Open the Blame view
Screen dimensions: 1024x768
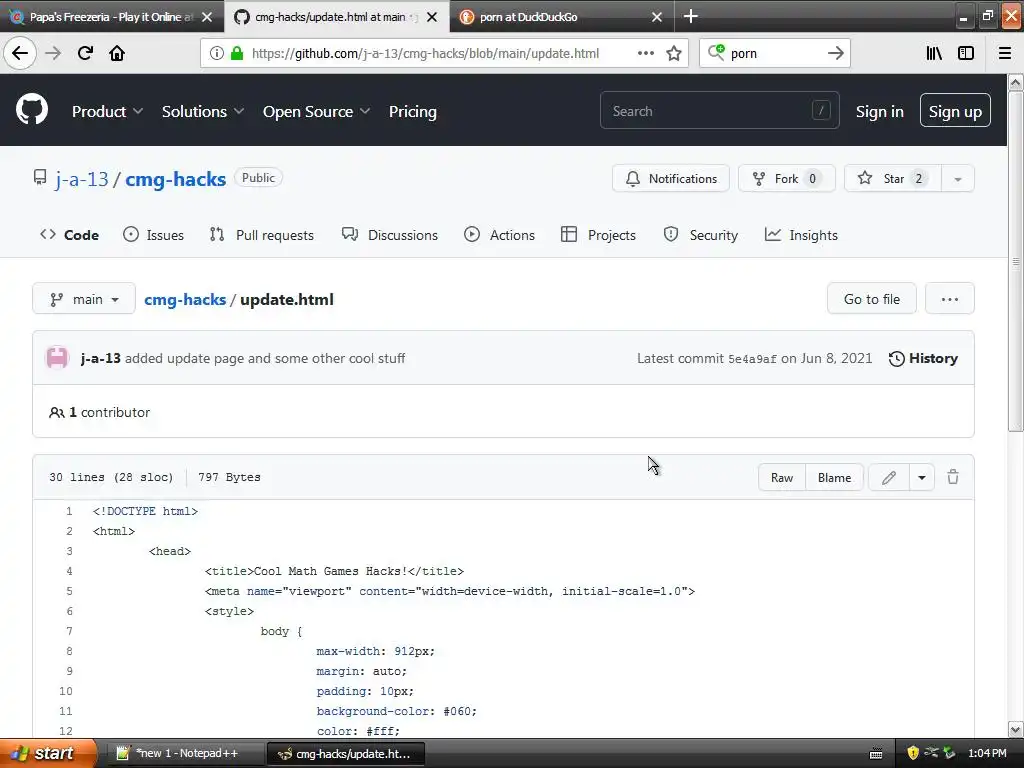[834, 477]
